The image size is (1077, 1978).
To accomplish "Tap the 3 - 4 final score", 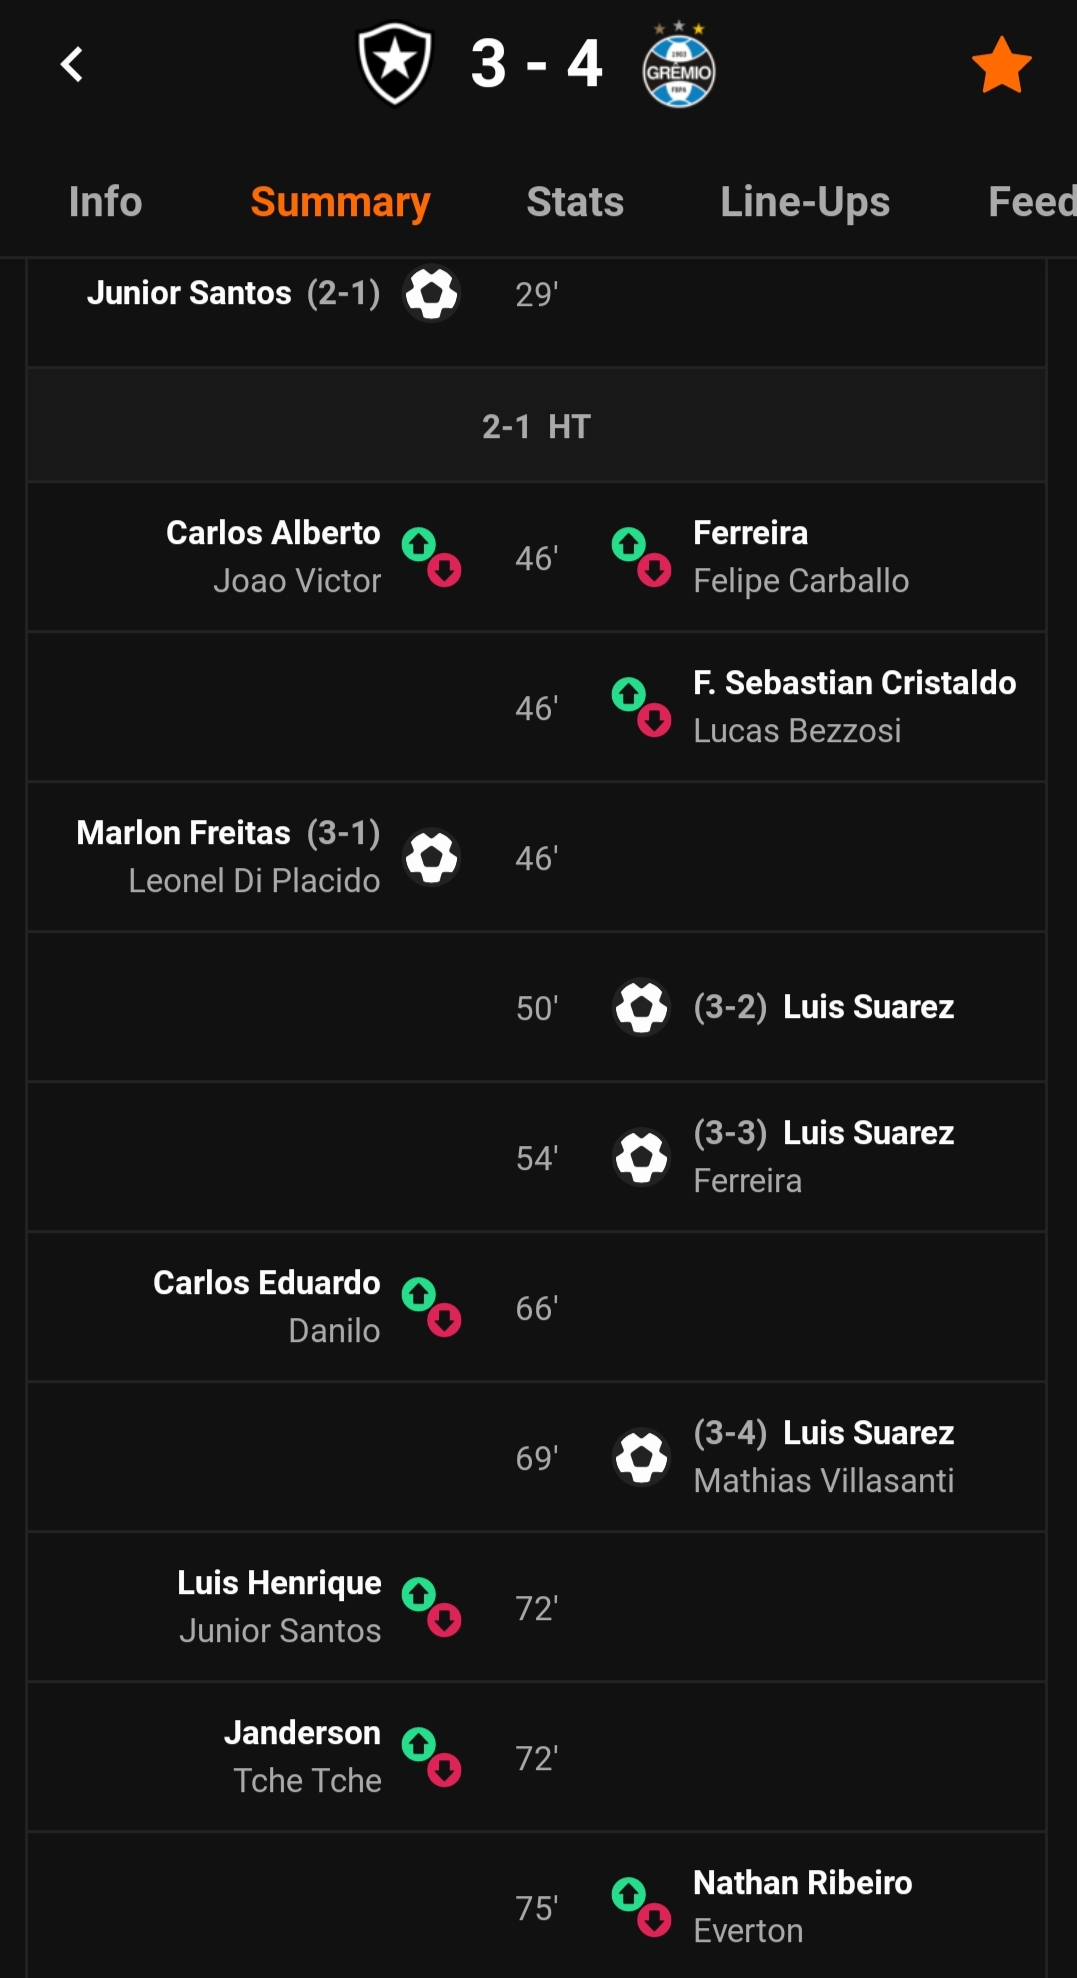I will pyautogui.click(x=537, y=65).
